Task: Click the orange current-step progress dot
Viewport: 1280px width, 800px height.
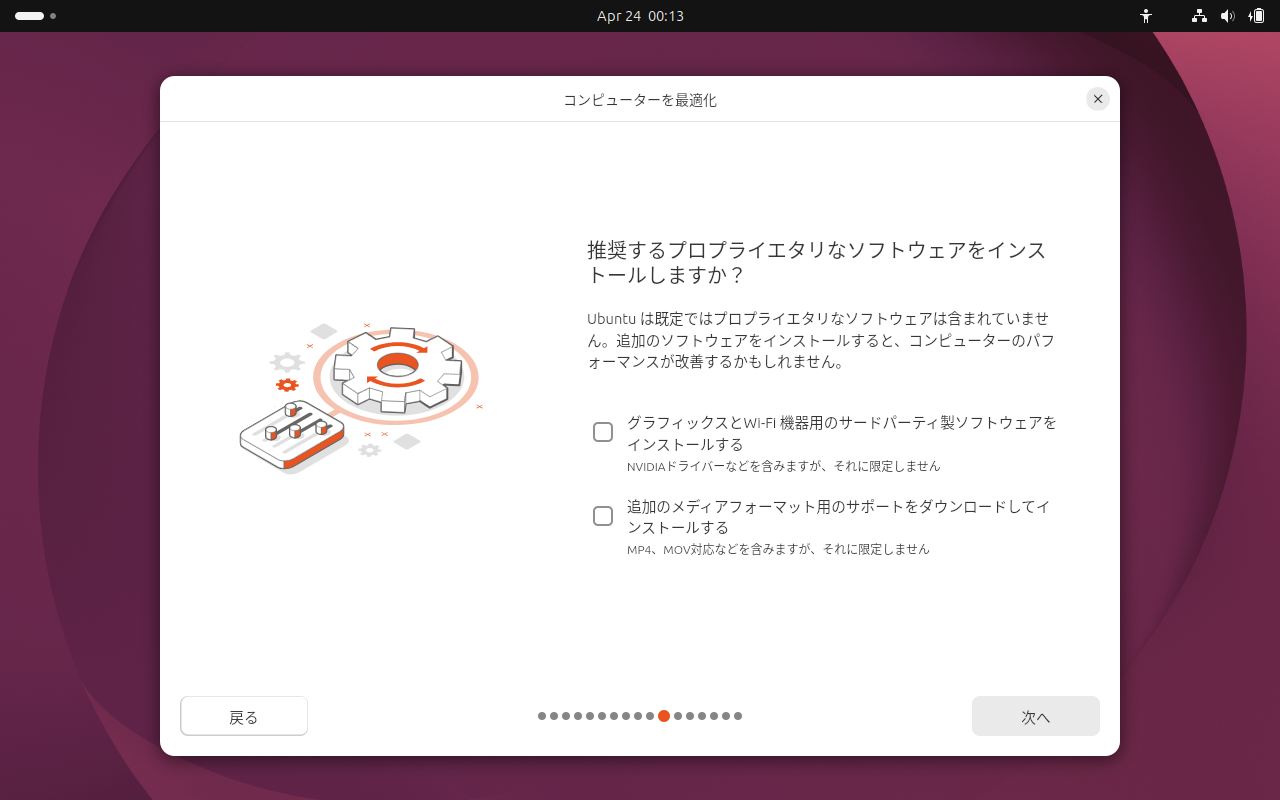Action: click(x=664, y=716)
